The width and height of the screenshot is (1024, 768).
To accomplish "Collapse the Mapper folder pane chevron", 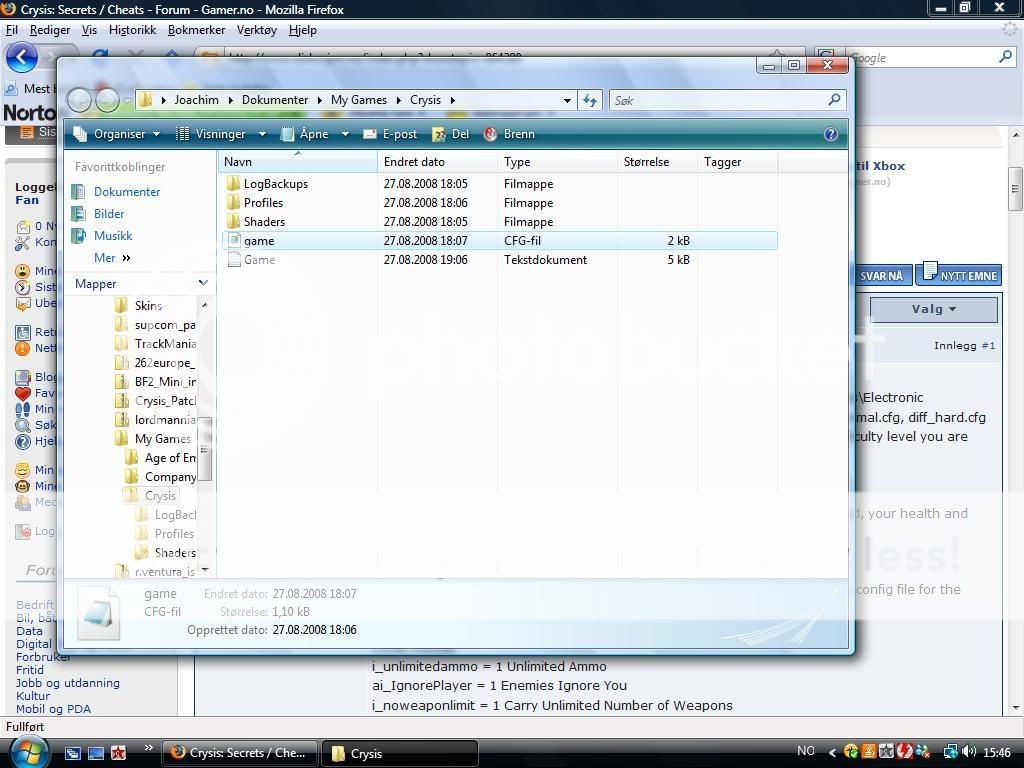I will tap(203, 283).
